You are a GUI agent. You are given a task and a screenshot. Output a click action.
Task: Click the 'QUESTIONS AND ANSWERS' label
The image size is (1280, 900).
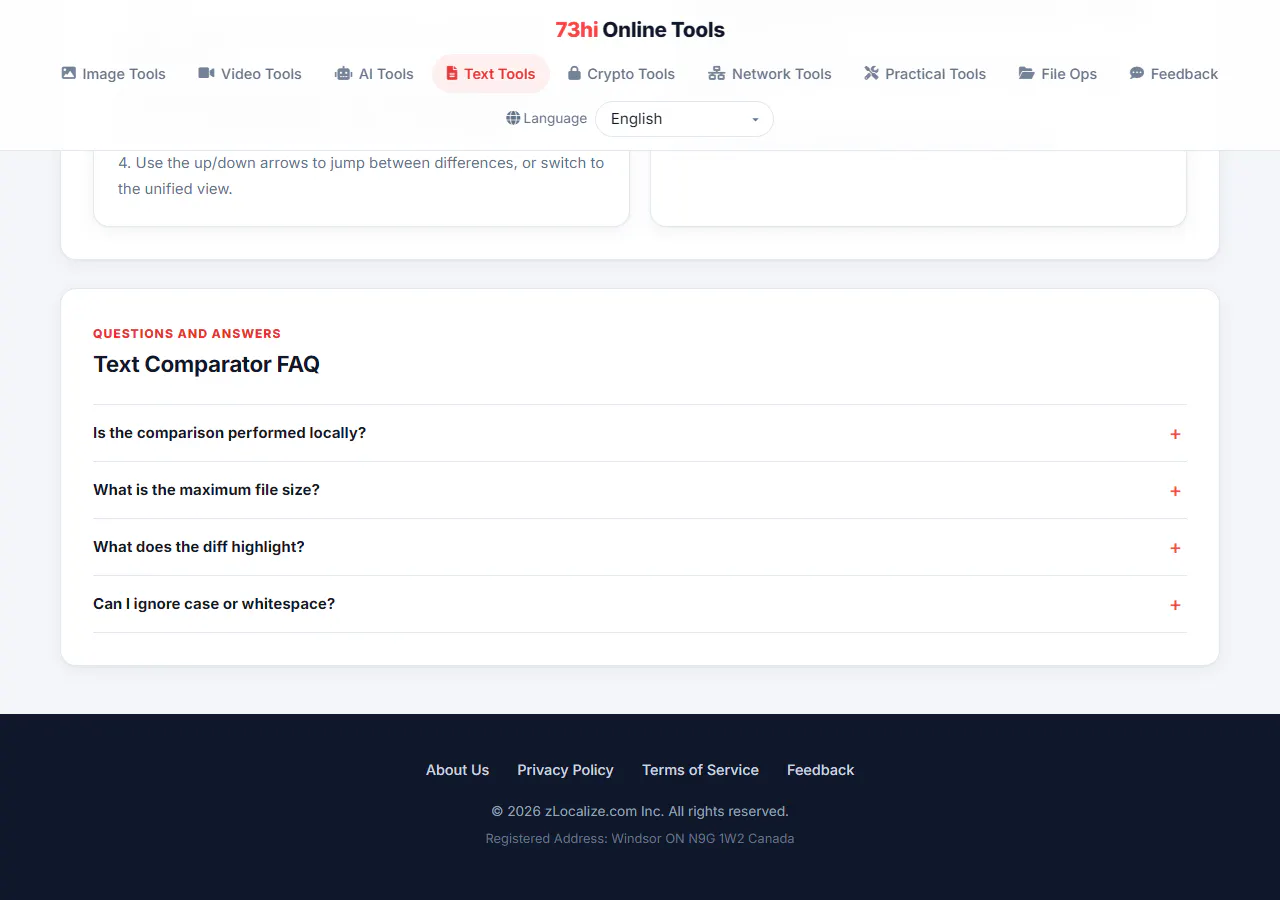pyautogui.click(x=187, y=334)
